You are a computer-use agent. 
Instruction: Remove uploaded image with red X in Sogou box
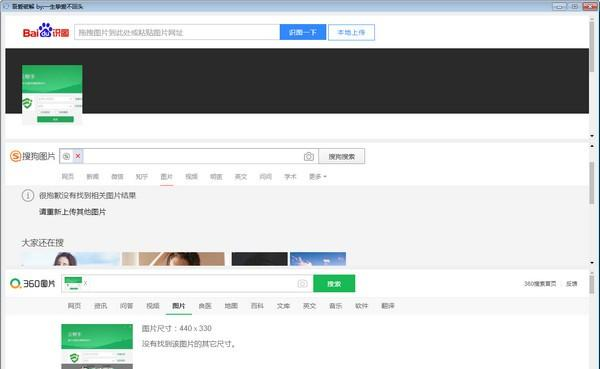coord(78,156)
